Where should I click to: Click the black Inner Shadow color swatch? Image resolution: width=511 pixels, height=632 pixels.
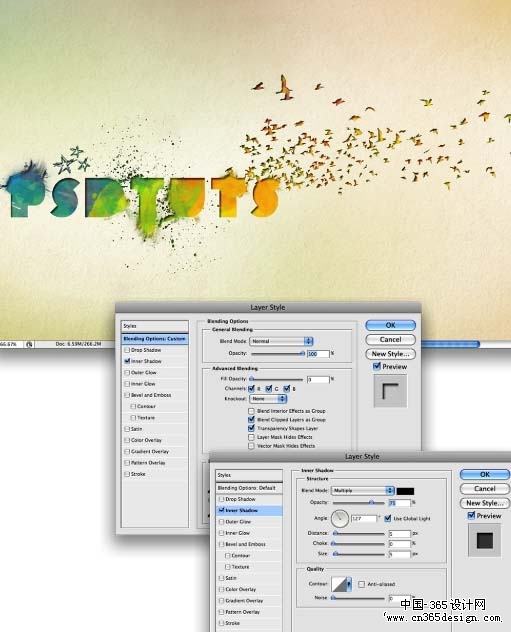[405, 491]
